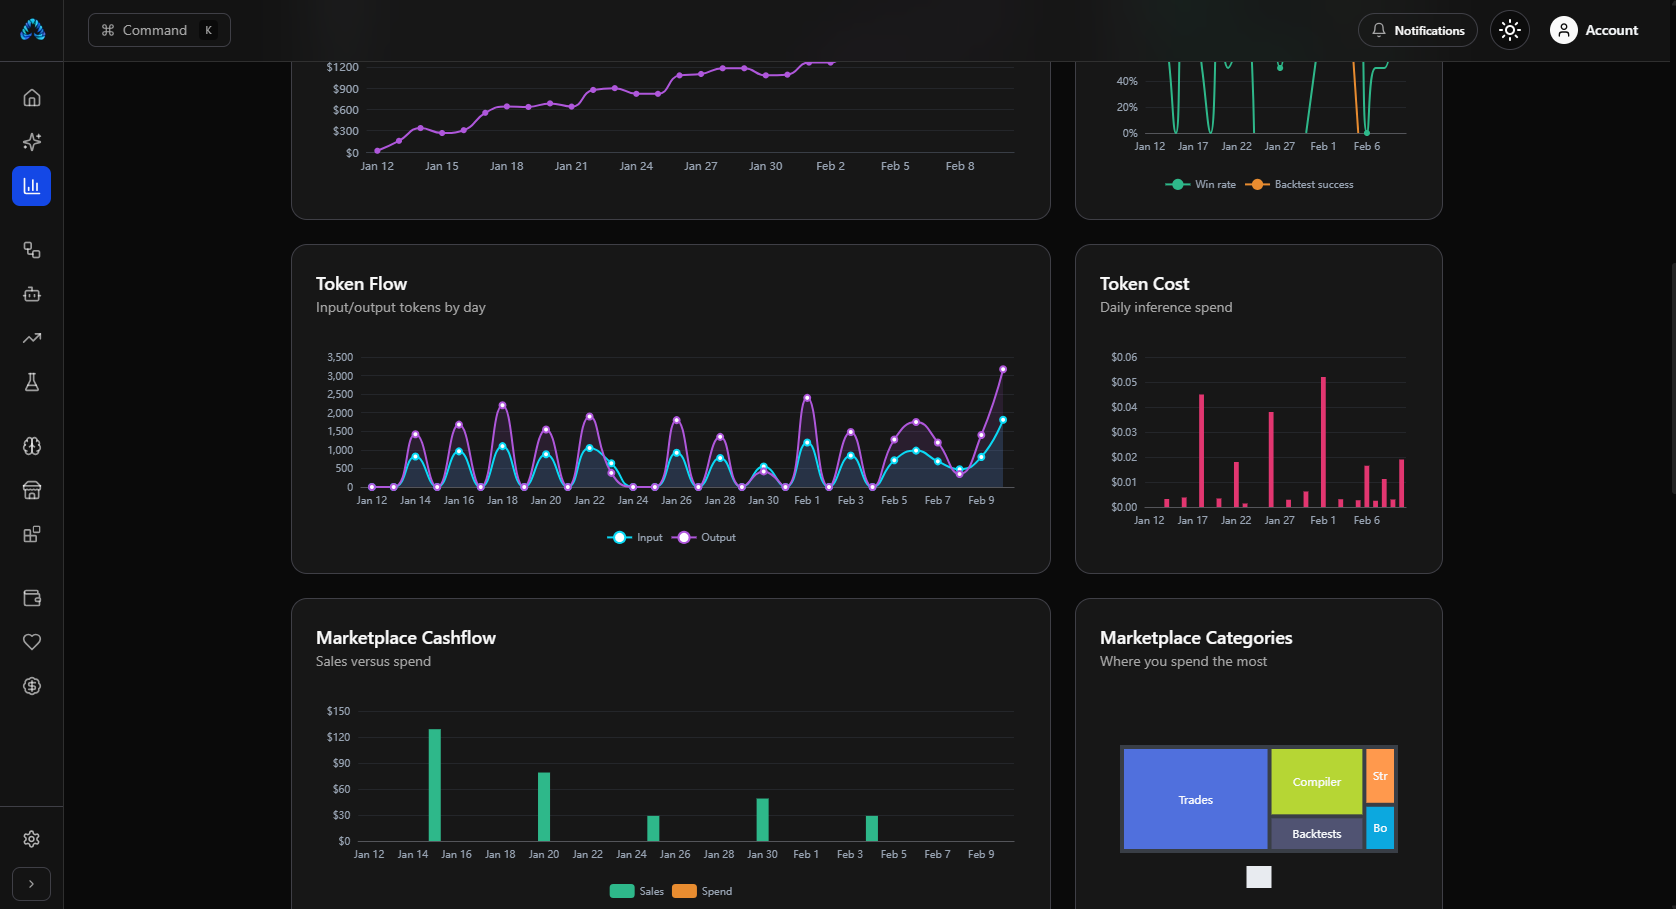Screen dimensions: 1676x909
Task: Open the workflow nodes sidebar icon
Action: 32,250
